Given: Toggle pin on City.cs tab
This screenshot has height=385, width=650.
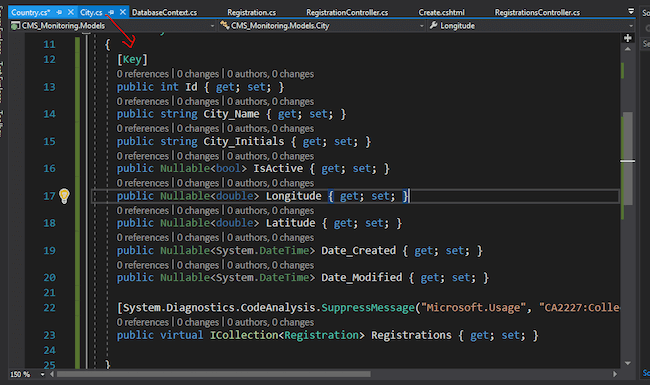Looking at the screenshot, I should 111,12.
